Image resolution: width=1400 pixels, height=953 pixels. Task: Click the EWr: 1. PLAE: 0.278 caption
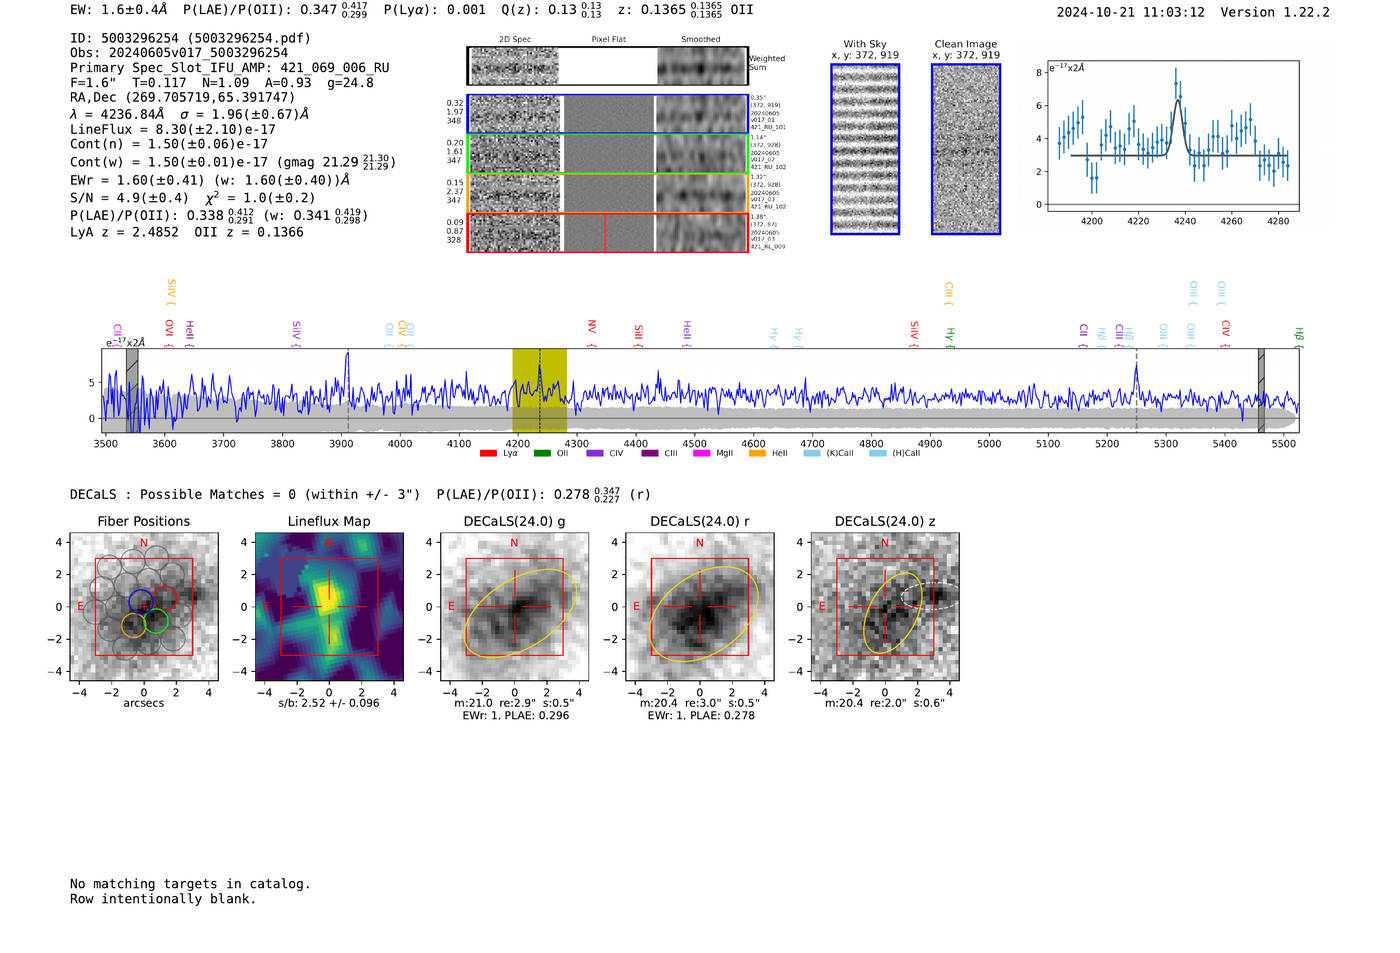point(701,716)
